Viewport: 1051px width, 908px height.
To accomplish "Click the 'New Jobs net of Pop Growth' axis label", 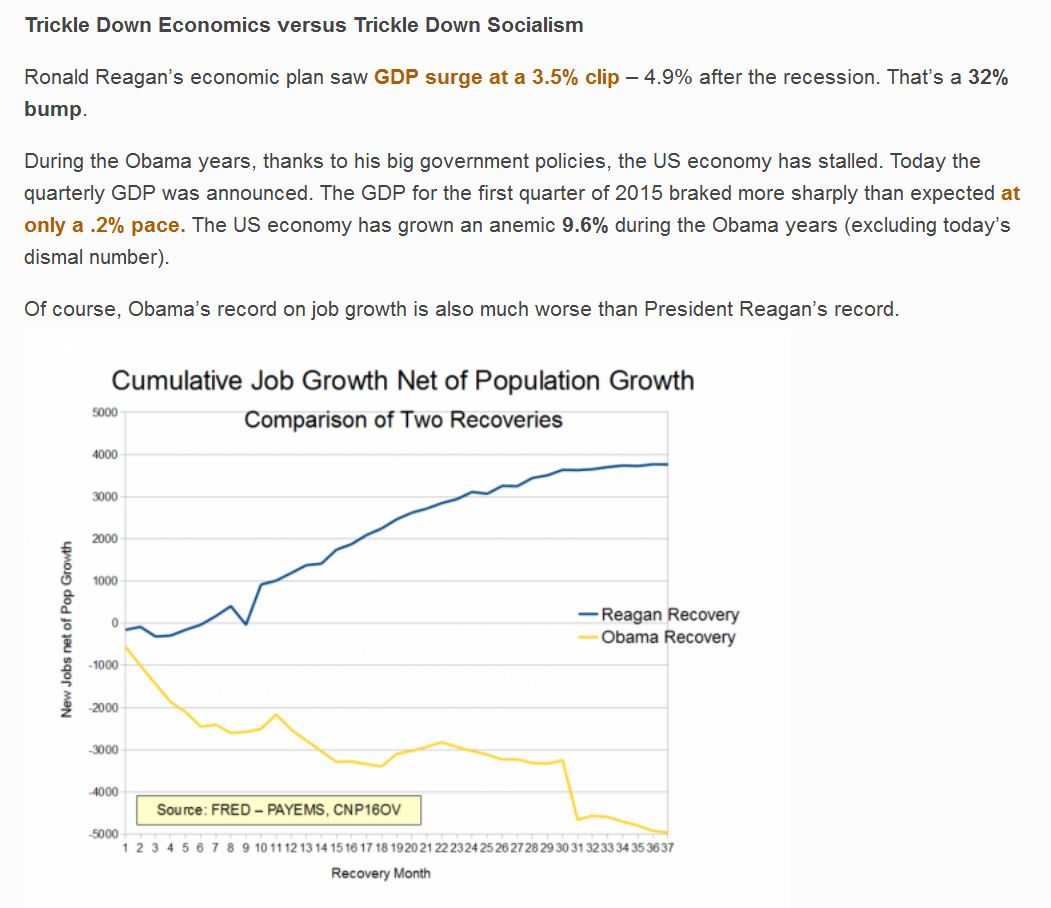I will pyautogui.click(x=66, y=630).
